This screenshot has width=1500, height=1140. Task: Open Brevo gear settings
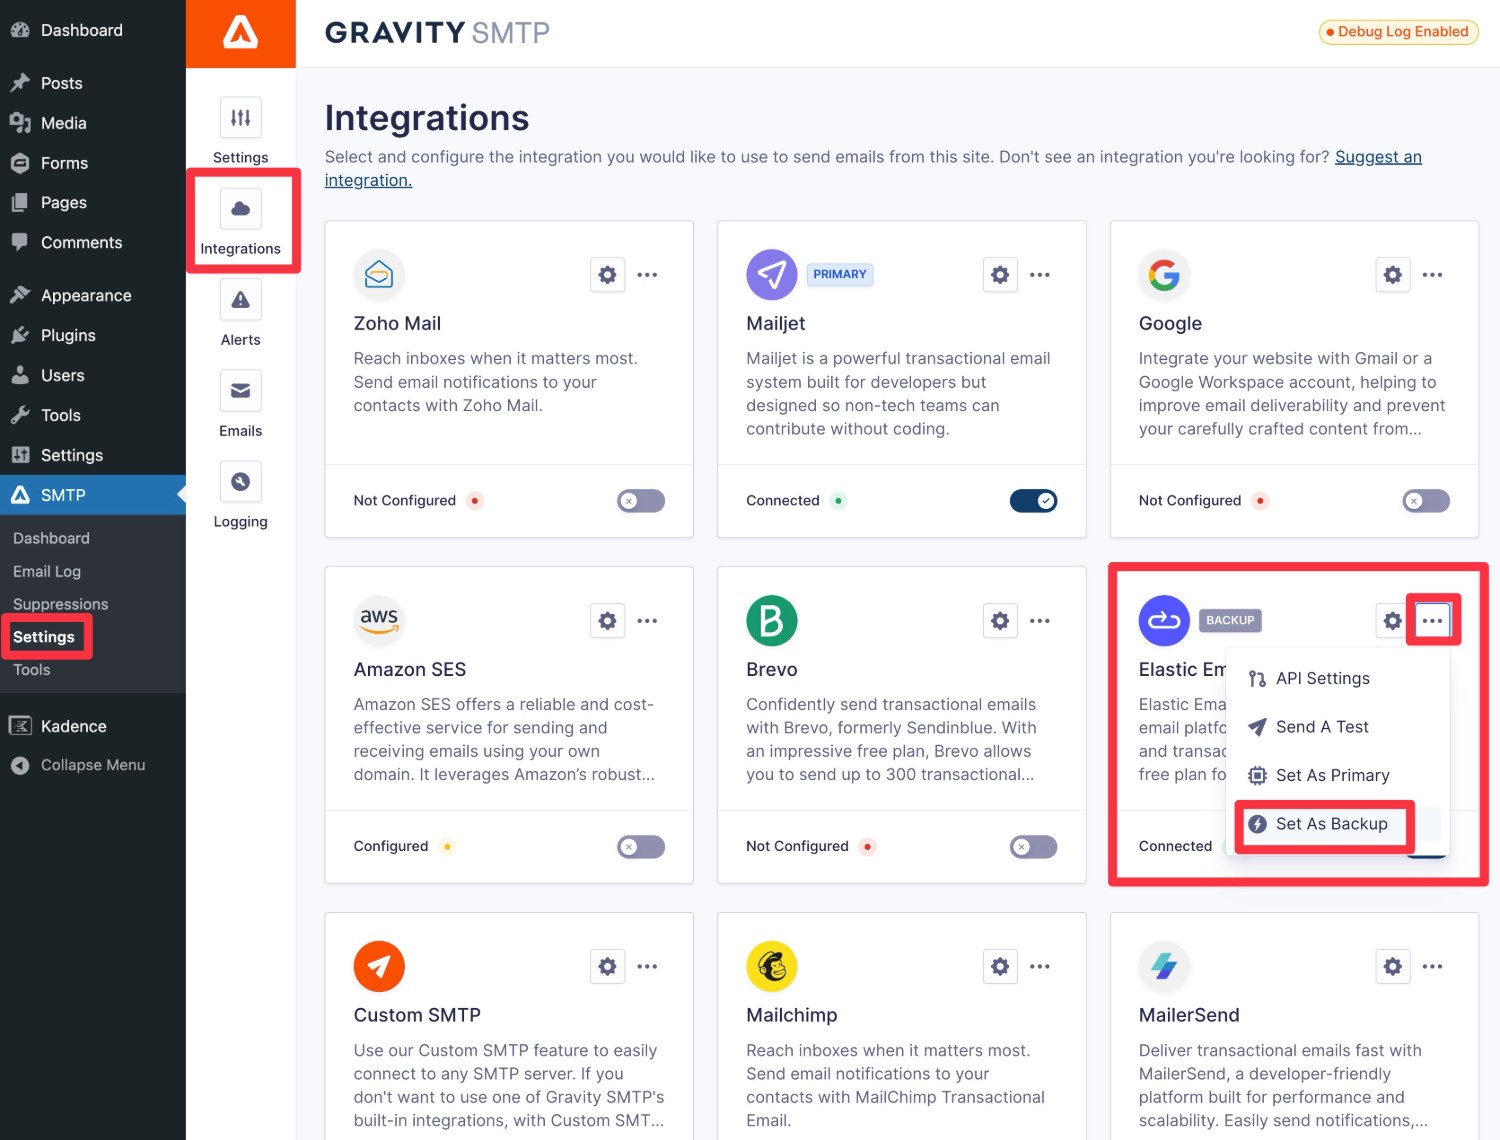click(1000, 621)
